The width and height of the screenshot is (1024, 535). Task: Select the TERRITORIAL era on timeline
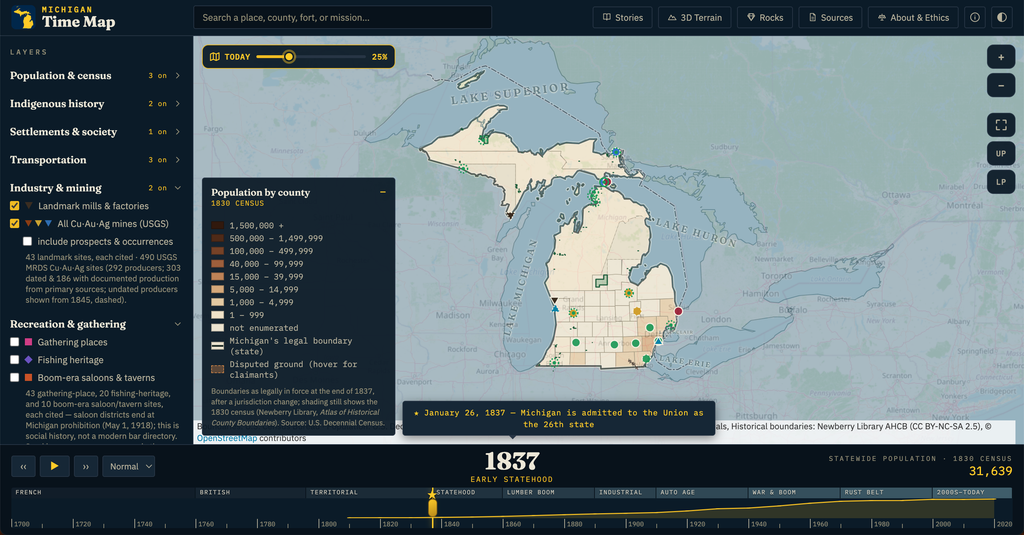(x=368, y=493)
